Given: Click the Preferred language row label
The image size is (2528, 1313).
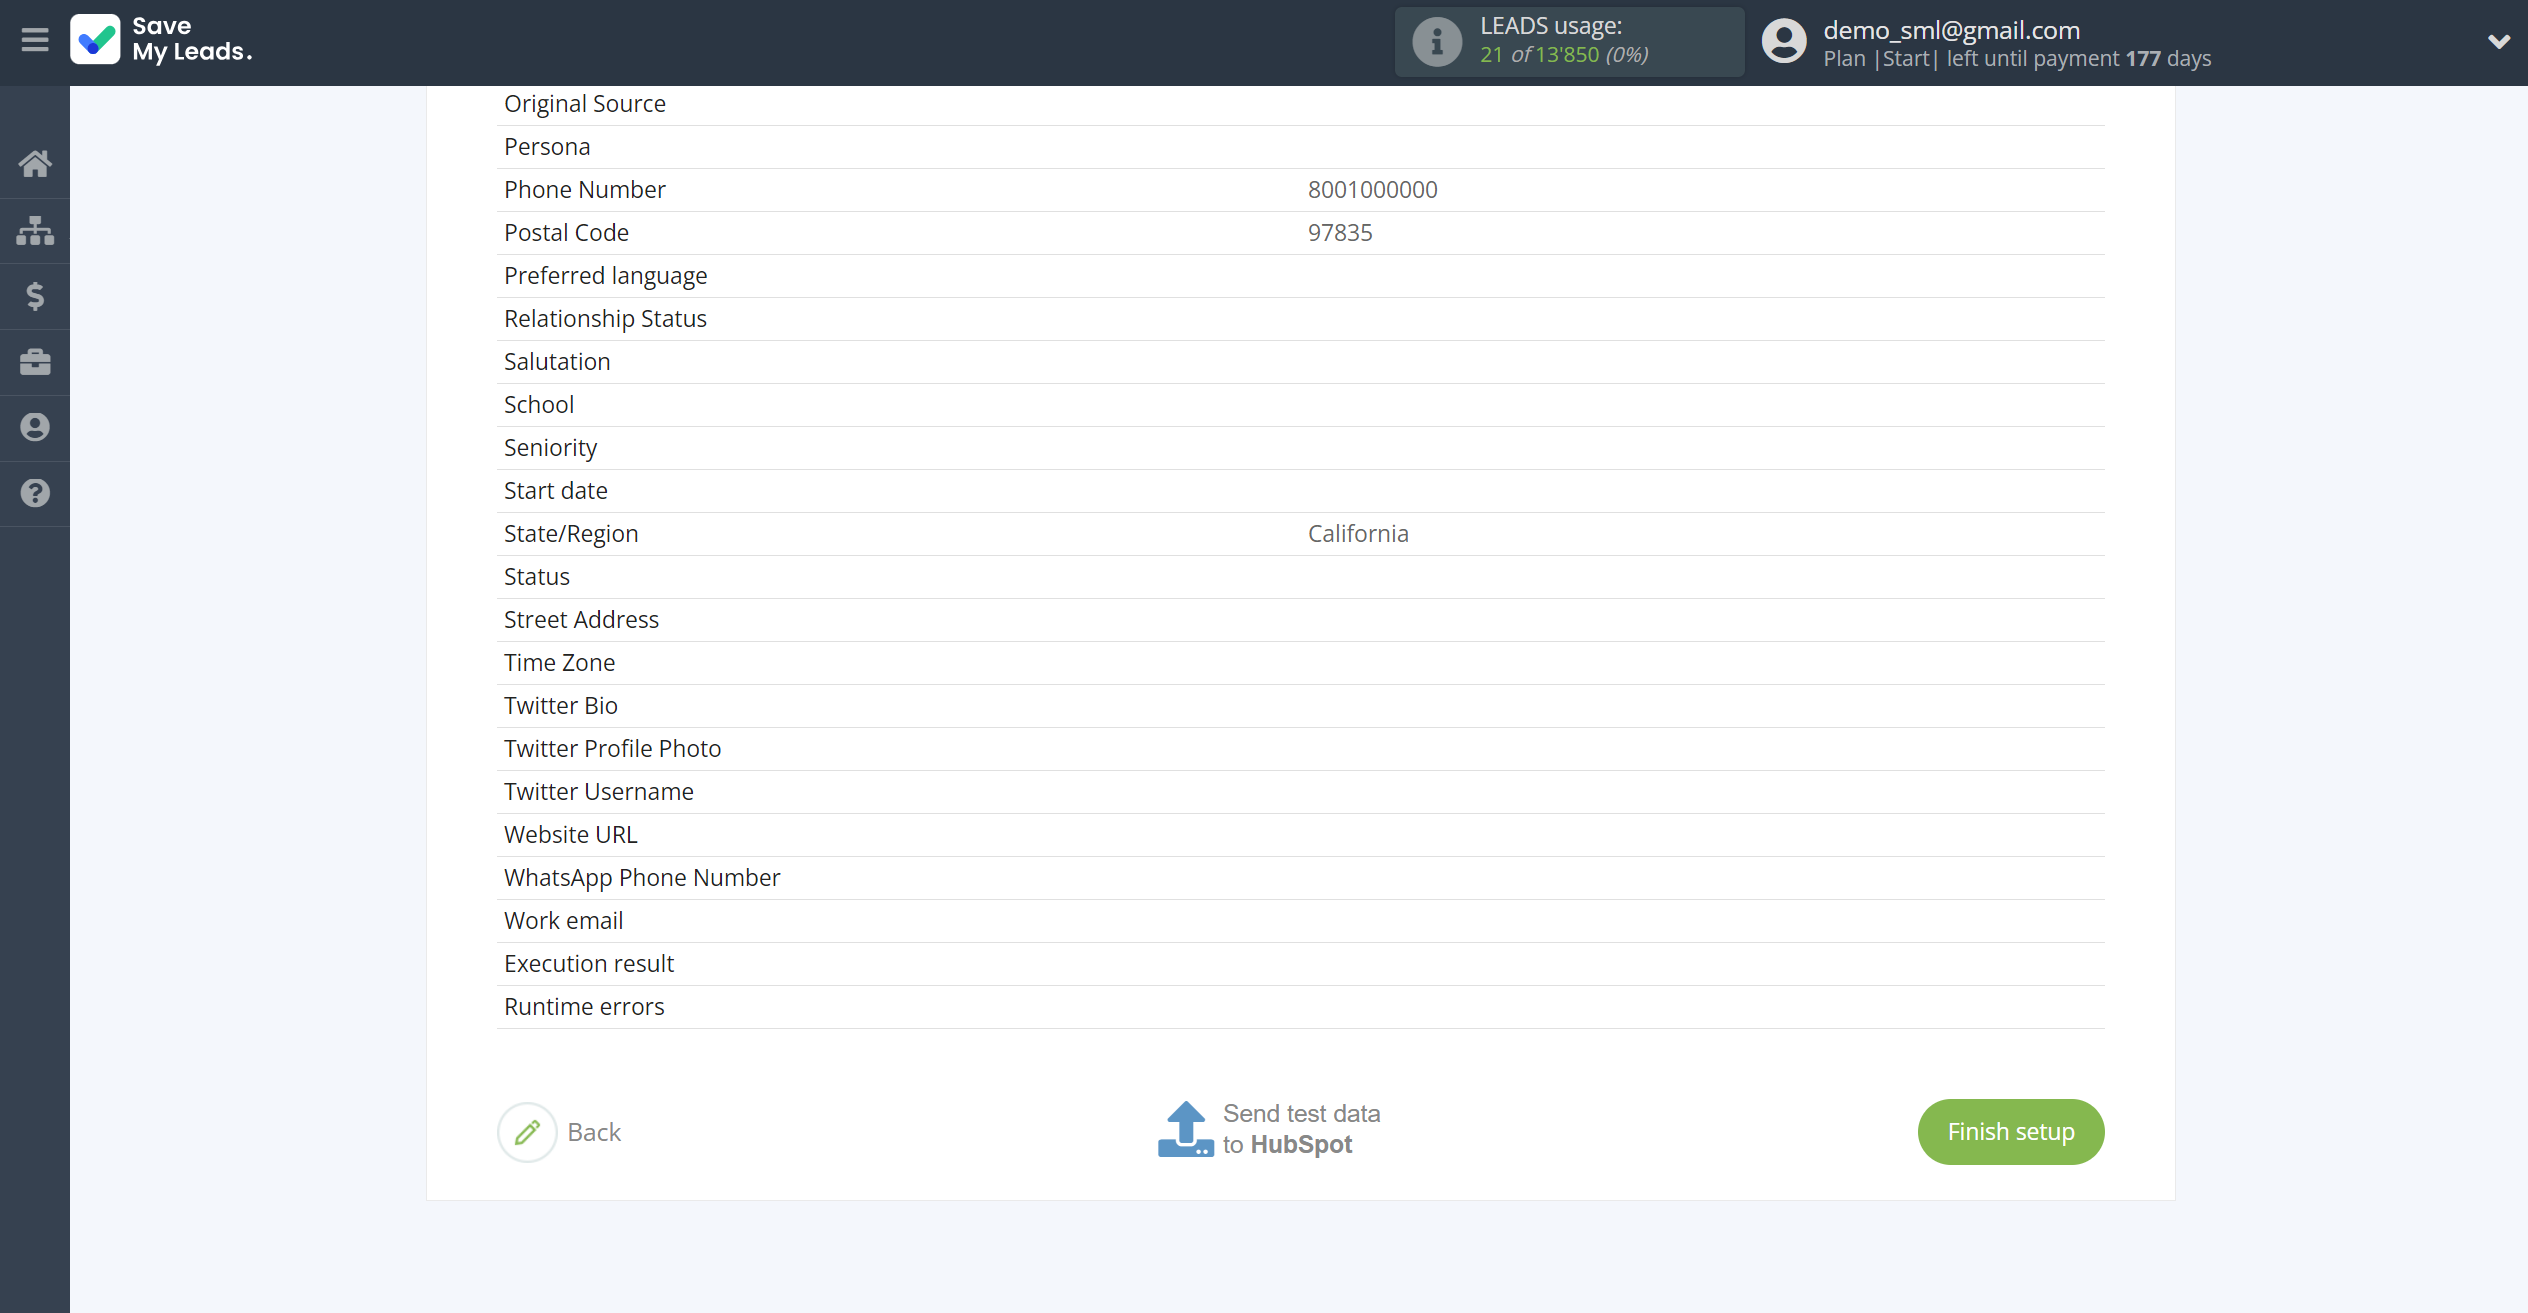Looking at the screenshot, I should 605,276.
